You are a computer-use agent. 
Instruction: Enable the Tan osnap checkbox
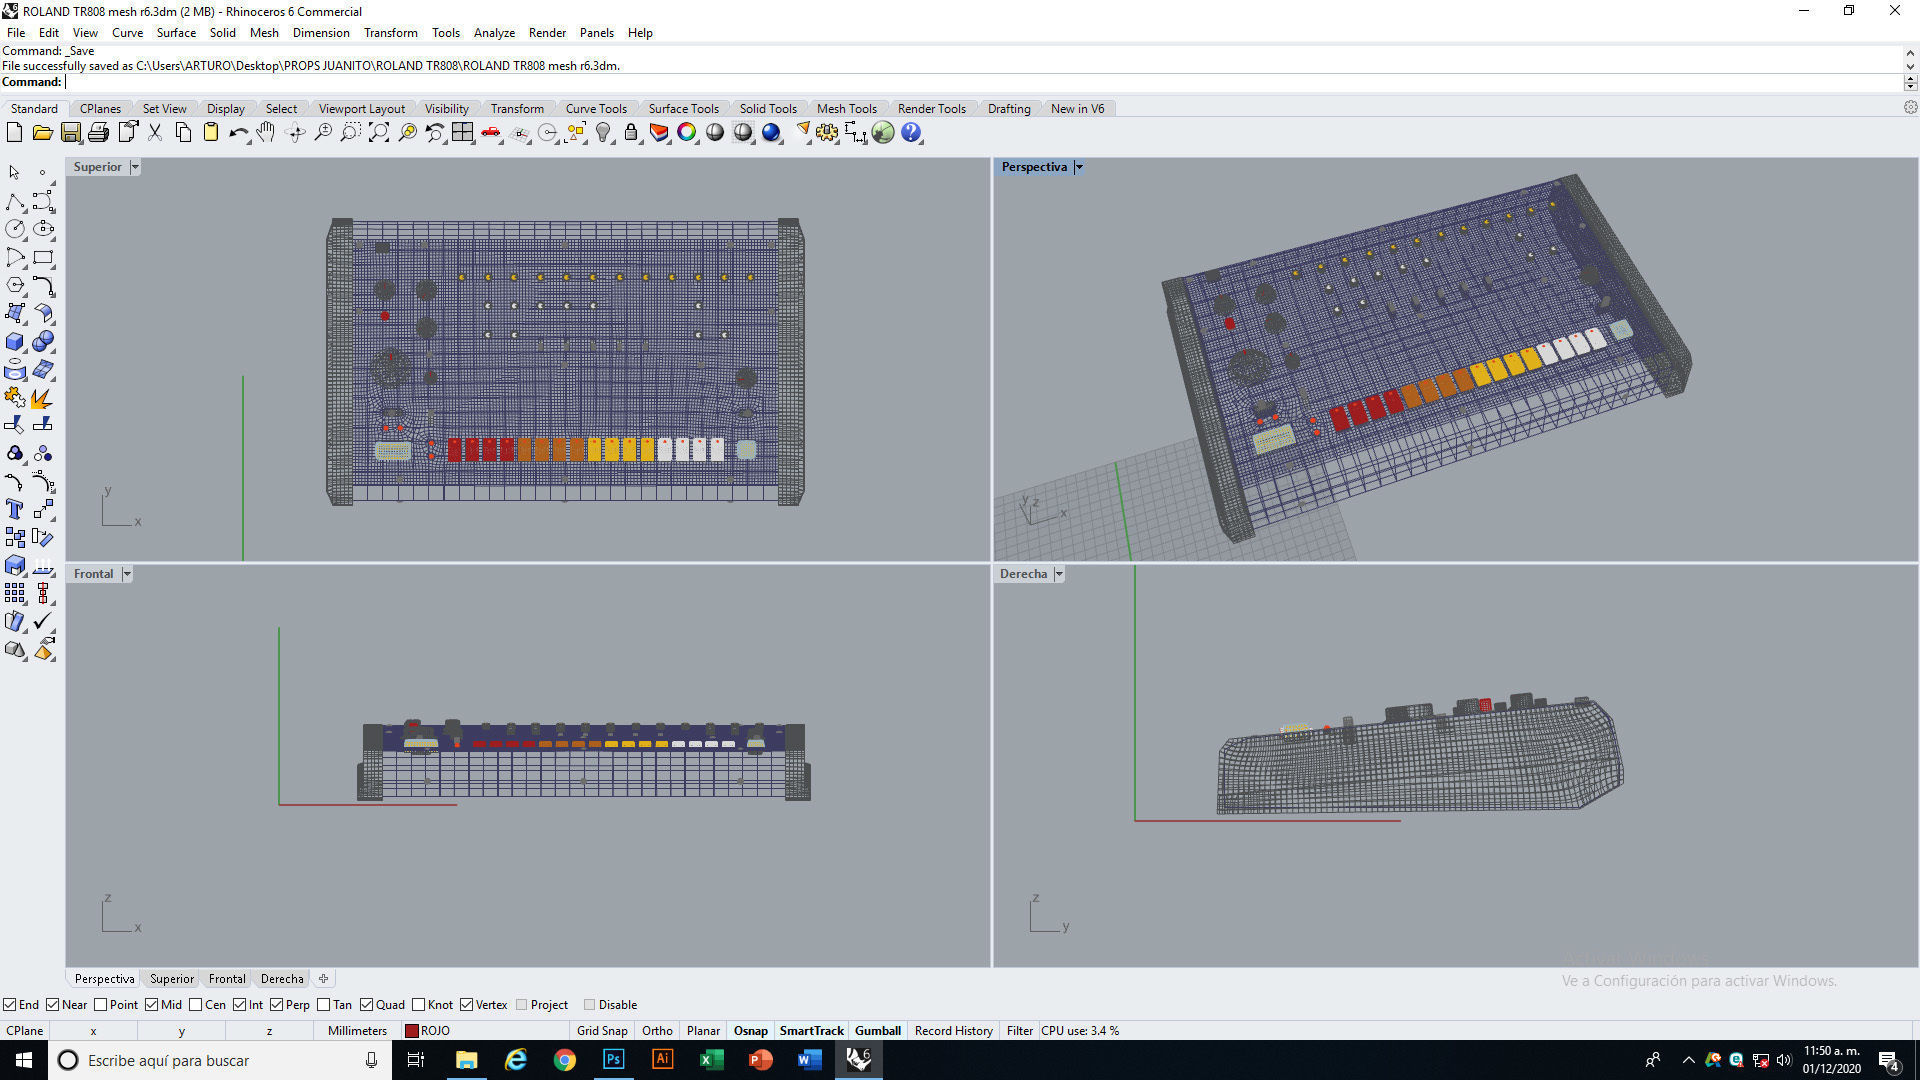pyautogui.click(x=323, y=1005)
